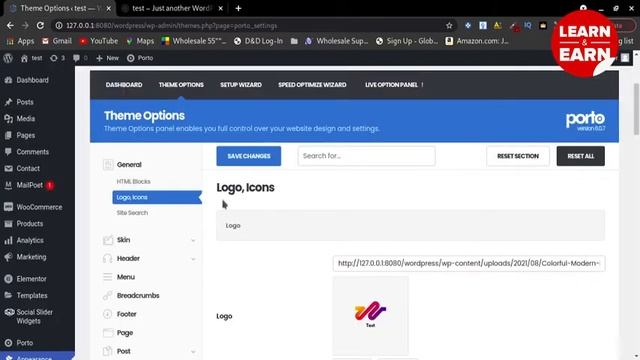Visit the site via 'test' home icon
The height and width of the screenshot is (360, 640).
(31, 58)
